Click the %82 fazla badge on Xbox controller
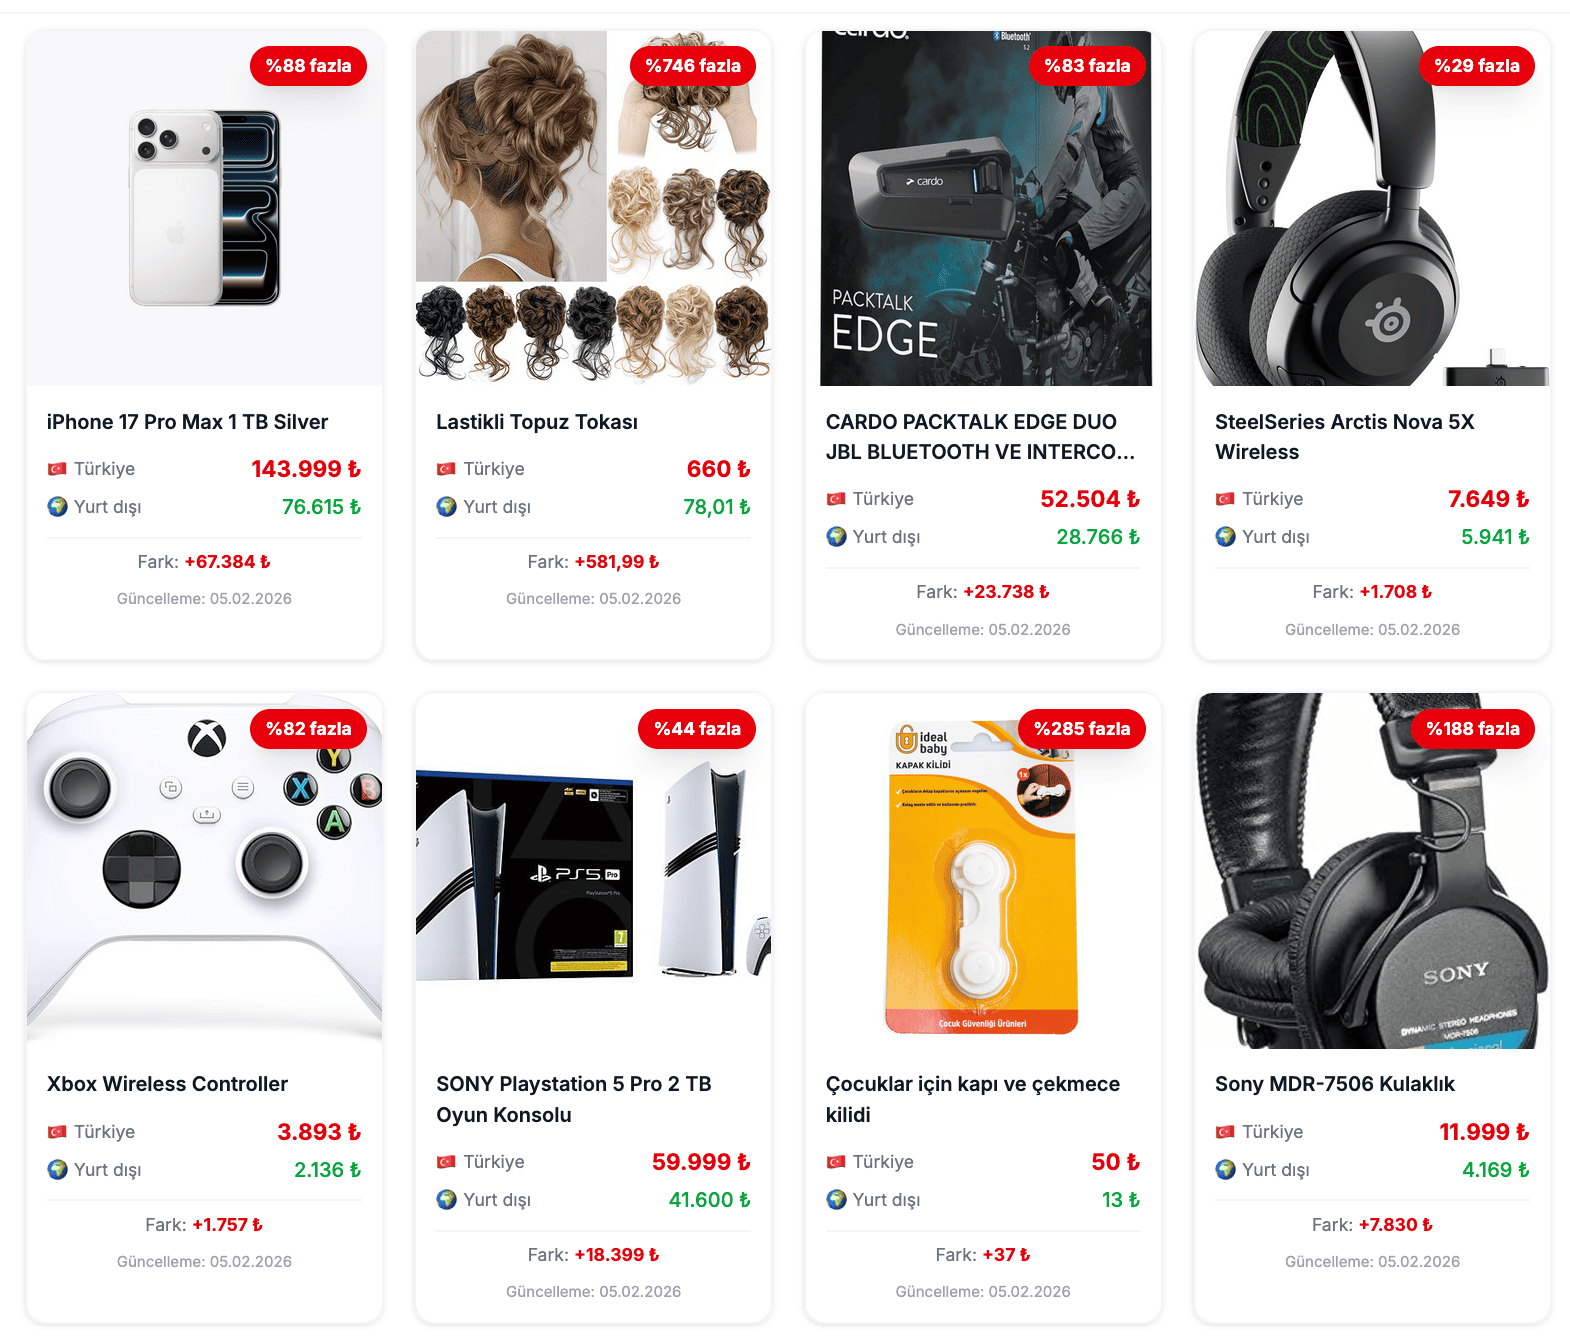Image resolution: width=1570 pixels, height=1340 pixels. [308, 729]
